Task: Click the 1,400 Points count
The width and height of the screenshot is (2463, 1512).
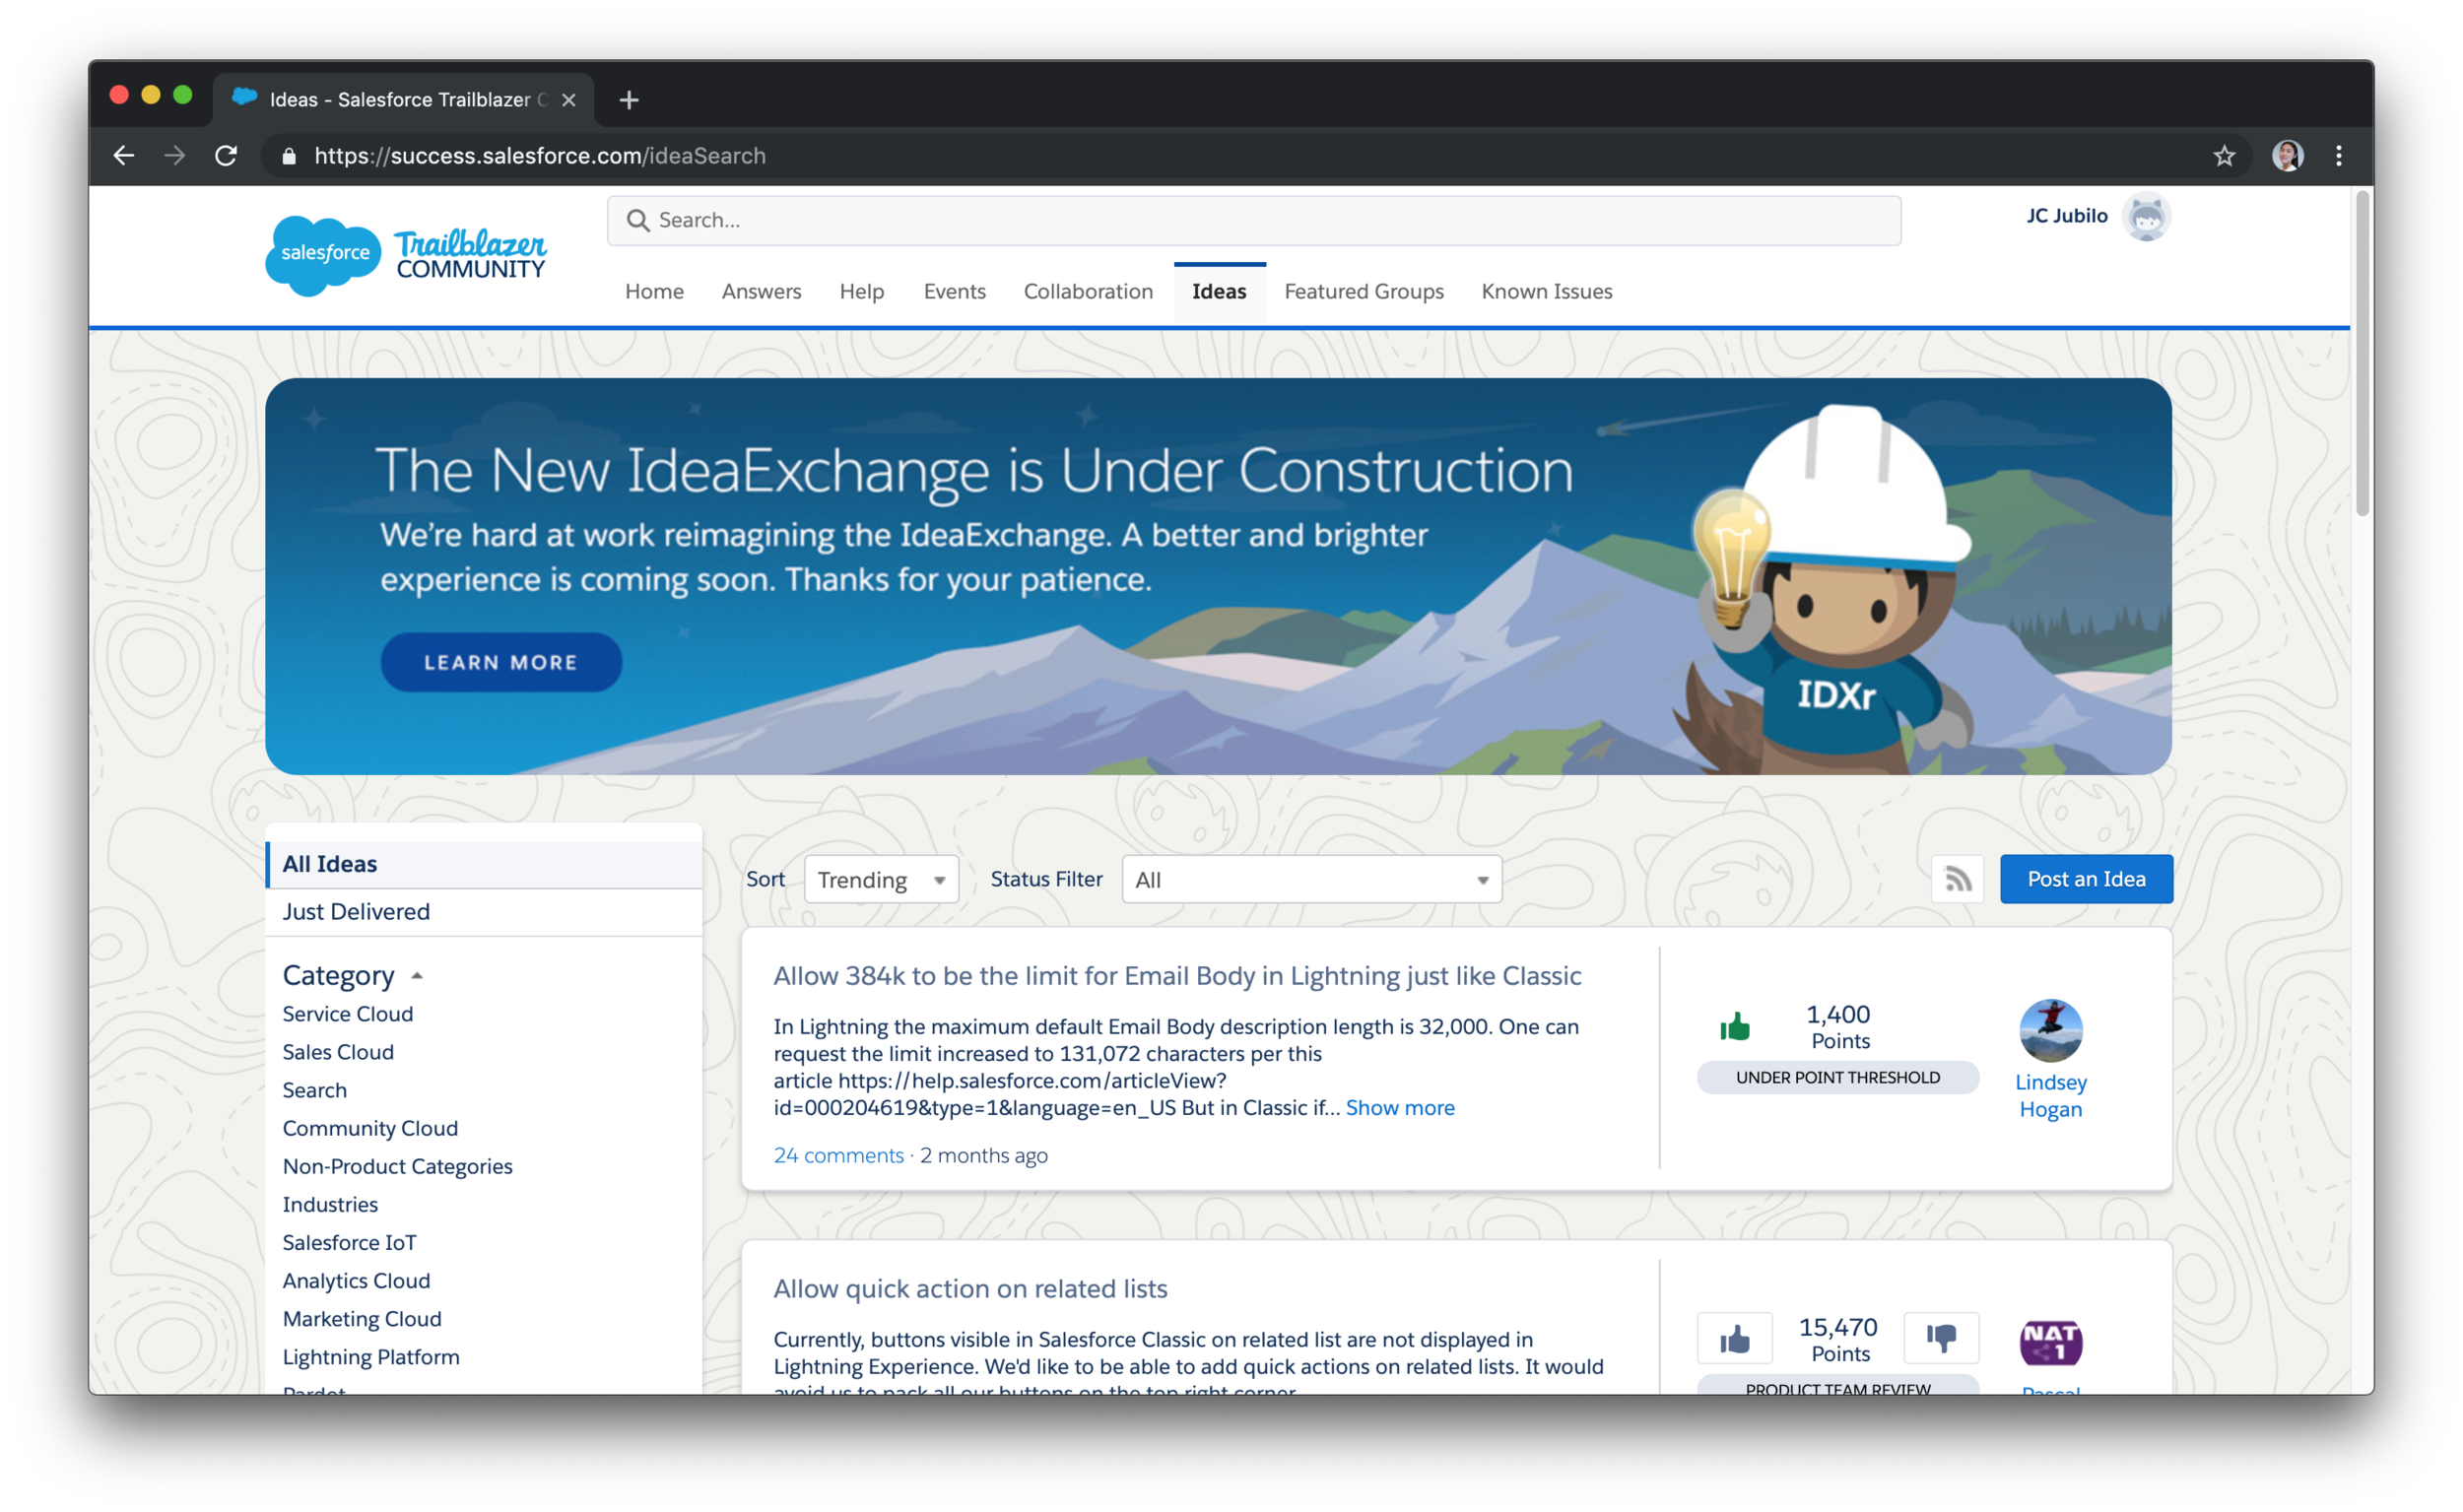Action: tap(1839, 1026)
